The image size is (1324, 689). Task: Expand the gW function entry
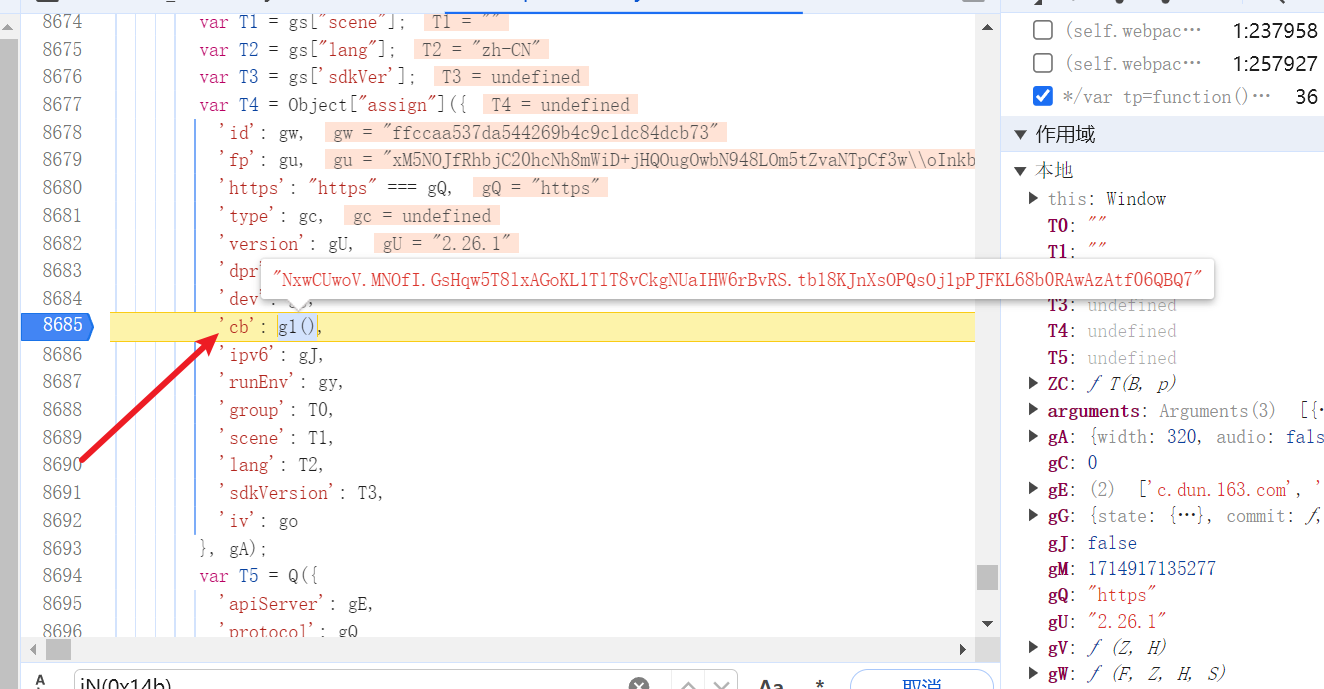(1034, 673)
